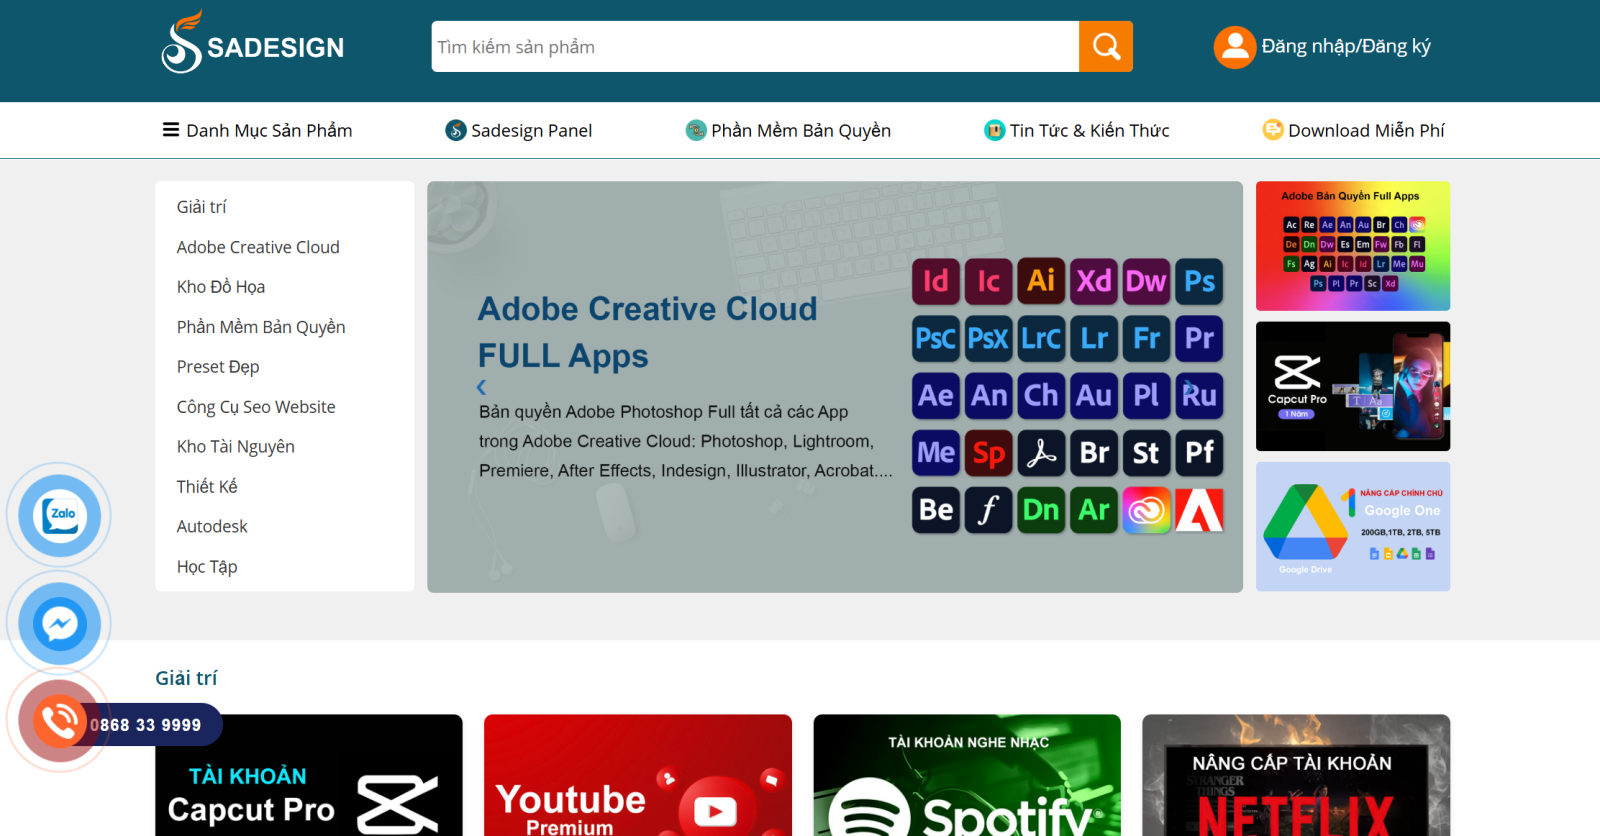Click the Sadesign Panel round icon
Screen dimensions: 1600x836
coord(456,130)
